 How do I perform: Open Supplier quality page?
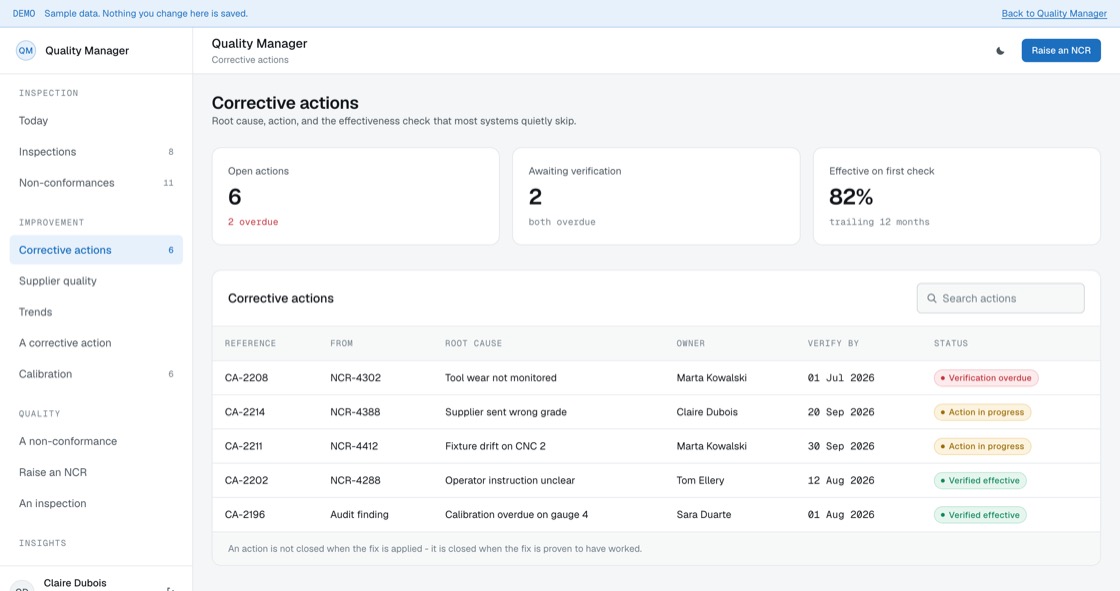pos(96,281)
